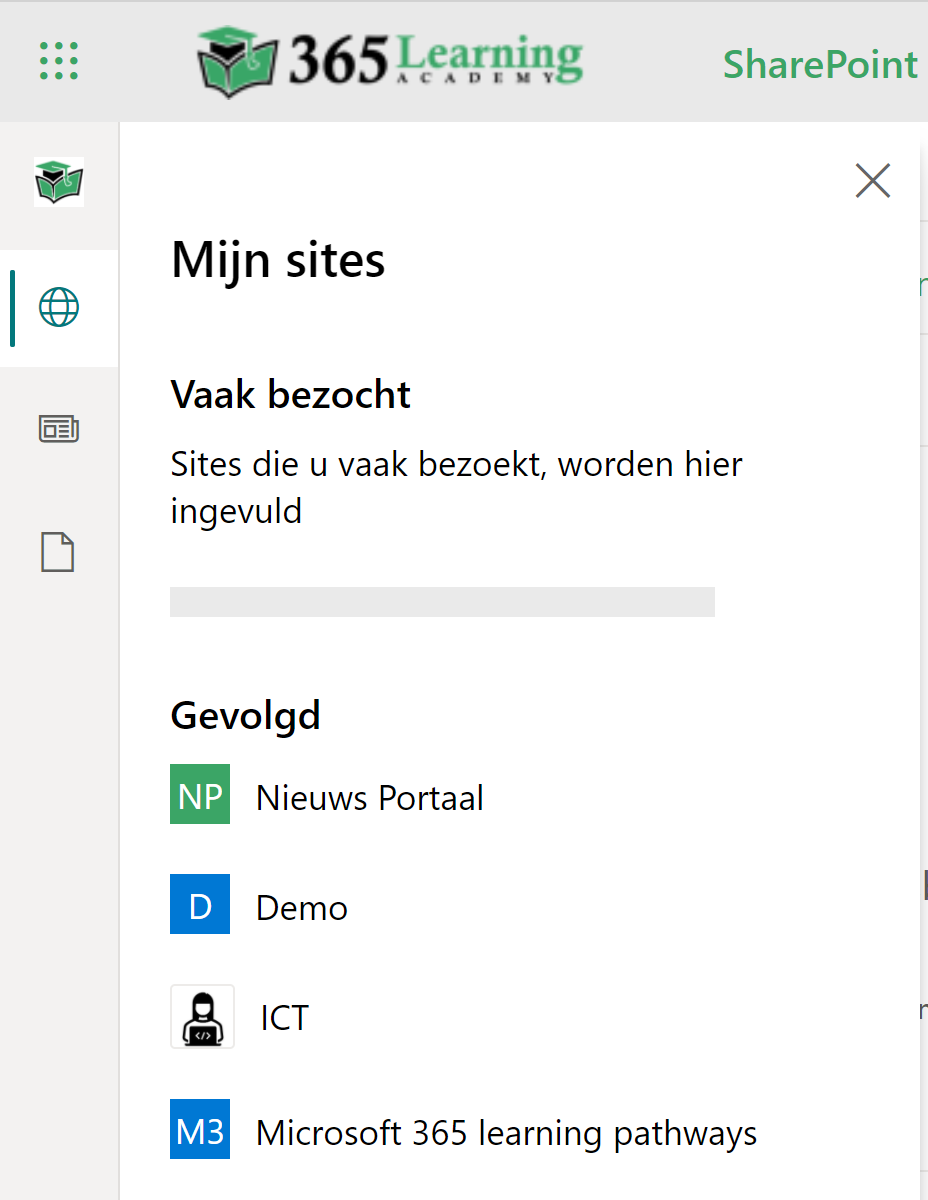
Task: Click the ICT site avatar icon
Action: pos(202,1016)
